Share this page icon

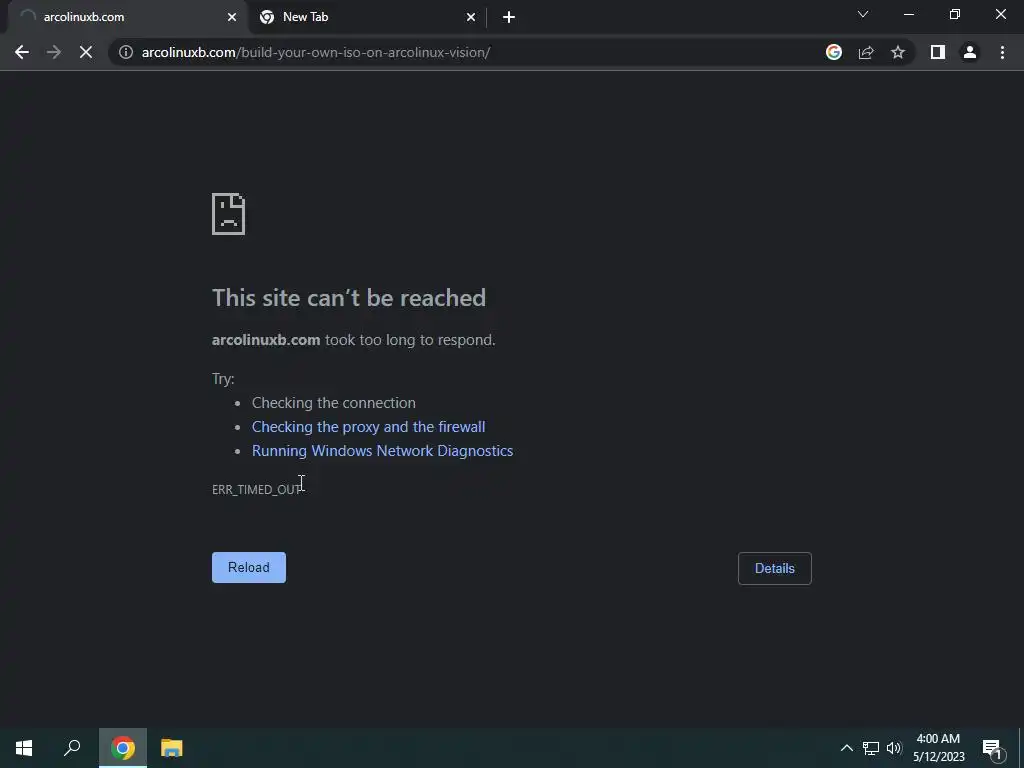click(x=866, y=52)
